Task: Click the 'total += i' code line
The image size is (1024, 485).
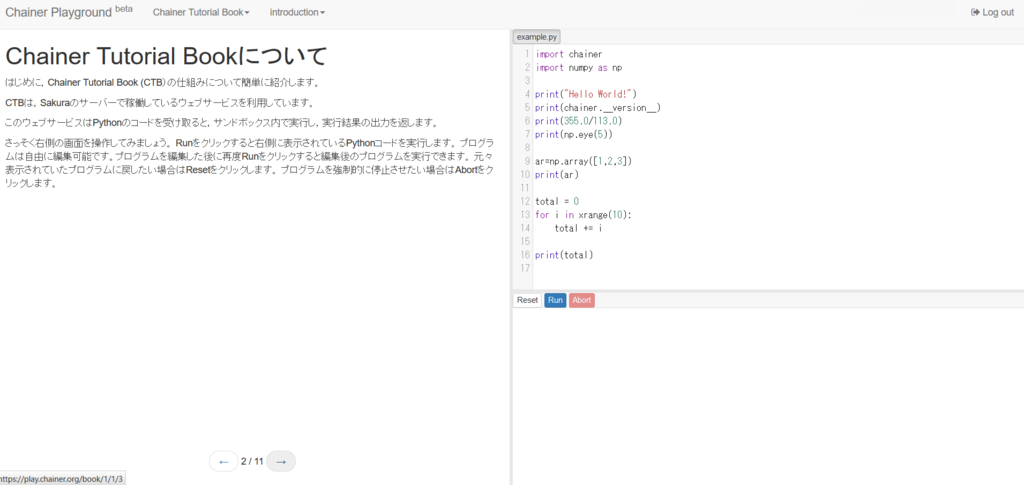Action: pyautogui.click(x=578, y=228)
